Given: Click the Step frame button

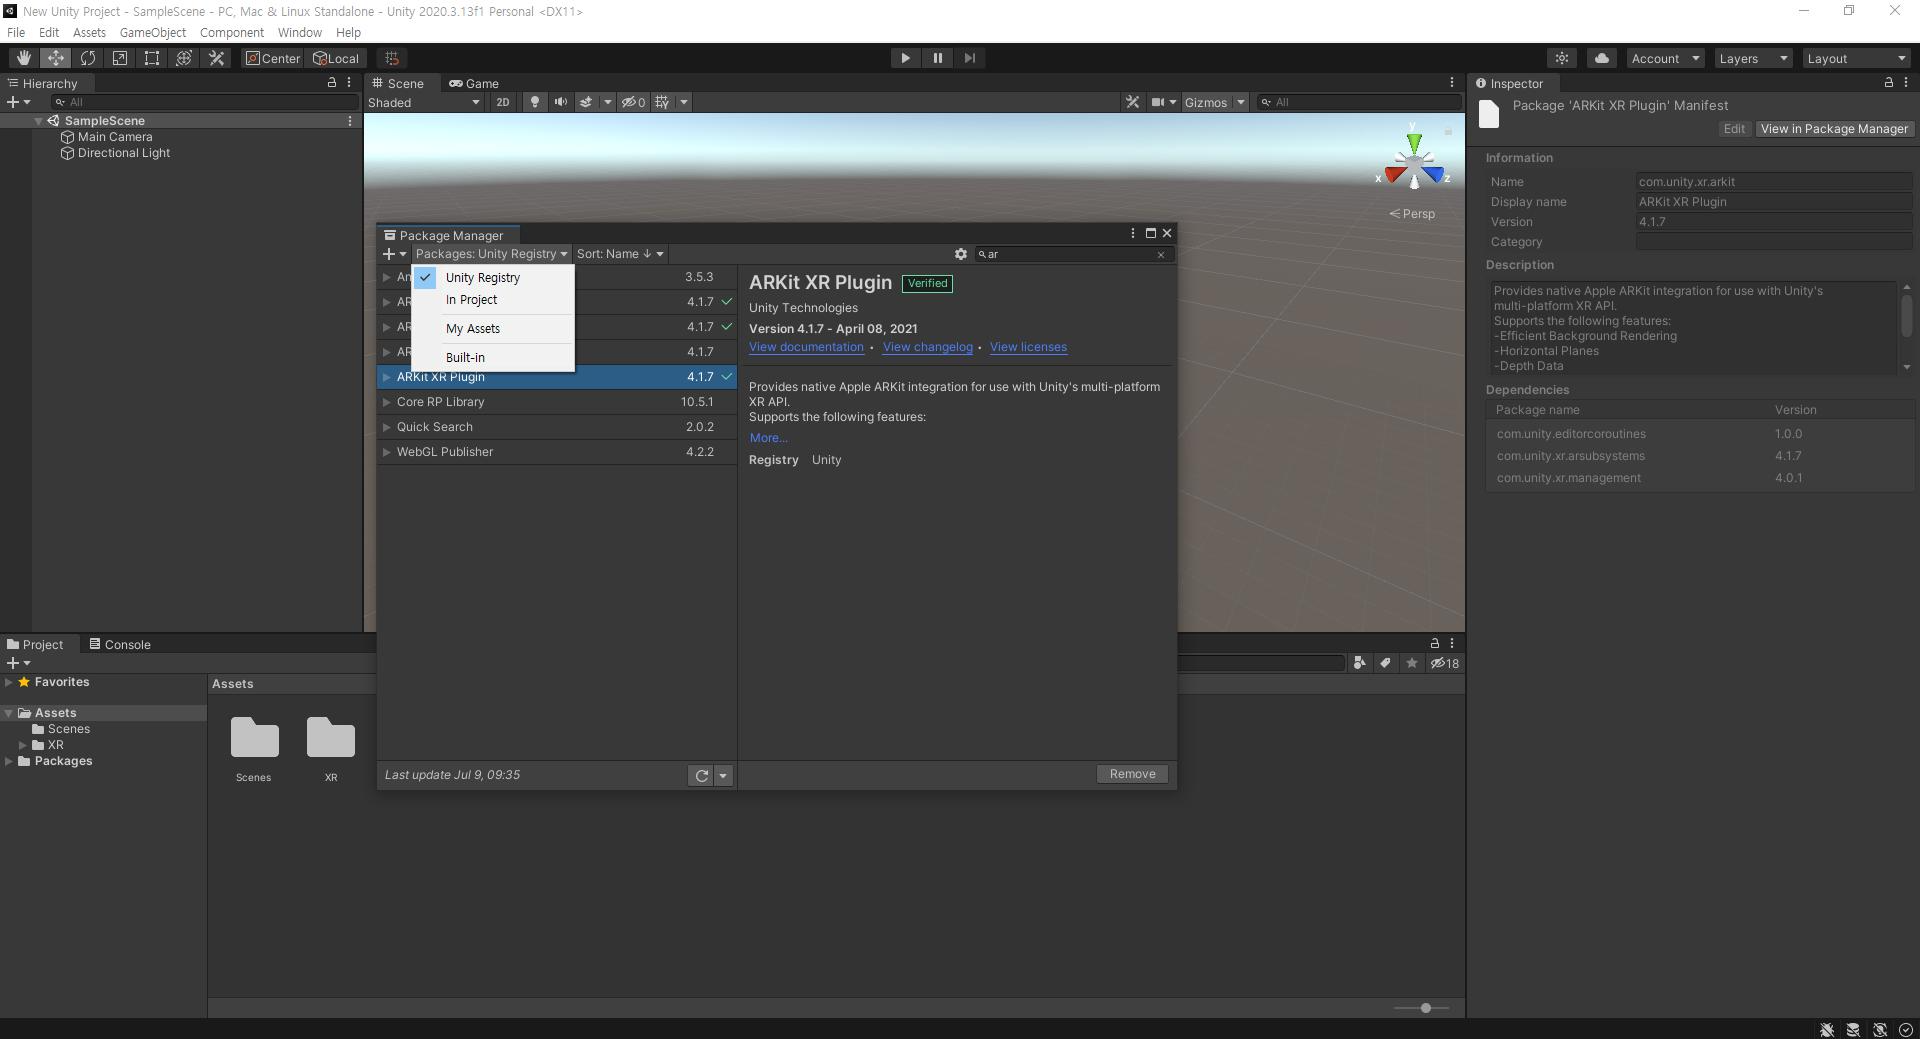Looking at the screenshot, I should [x=969, y=58].
